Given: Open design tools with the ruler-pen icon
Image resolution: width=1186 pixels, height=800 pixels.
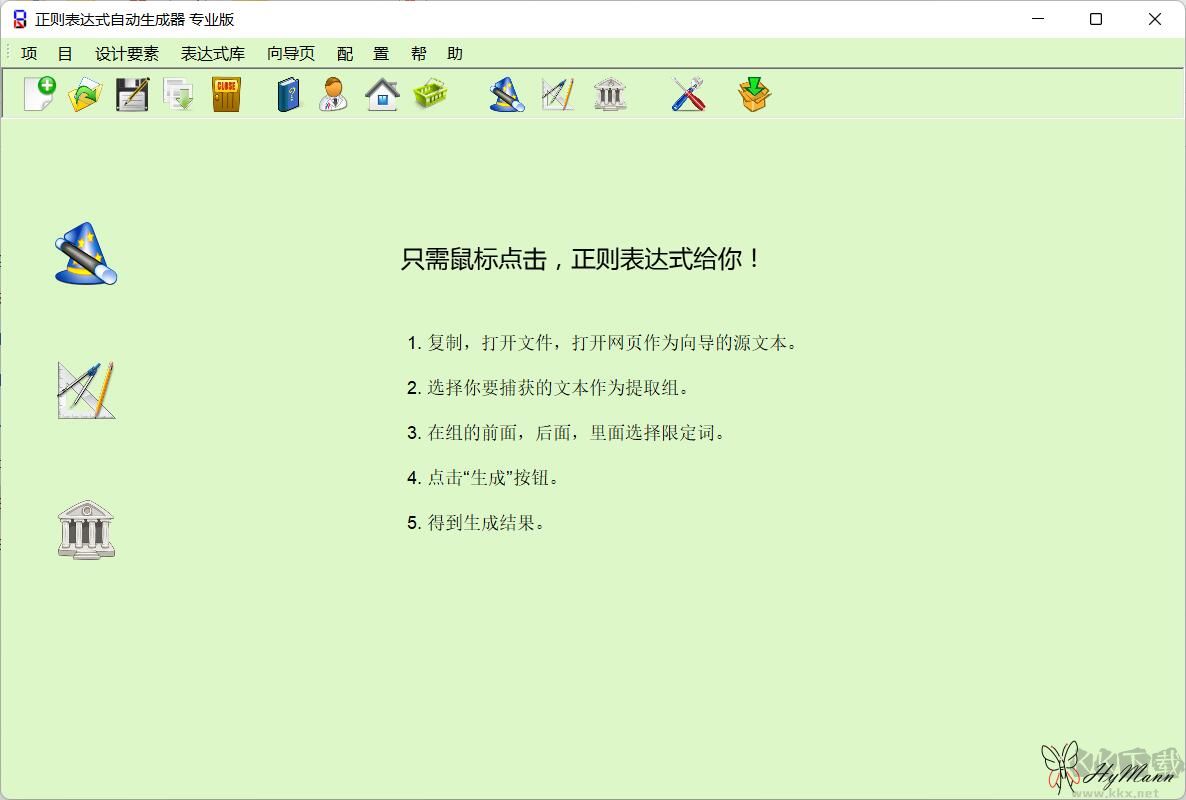Looking at the screenshot, I should [x=557, y=93].
